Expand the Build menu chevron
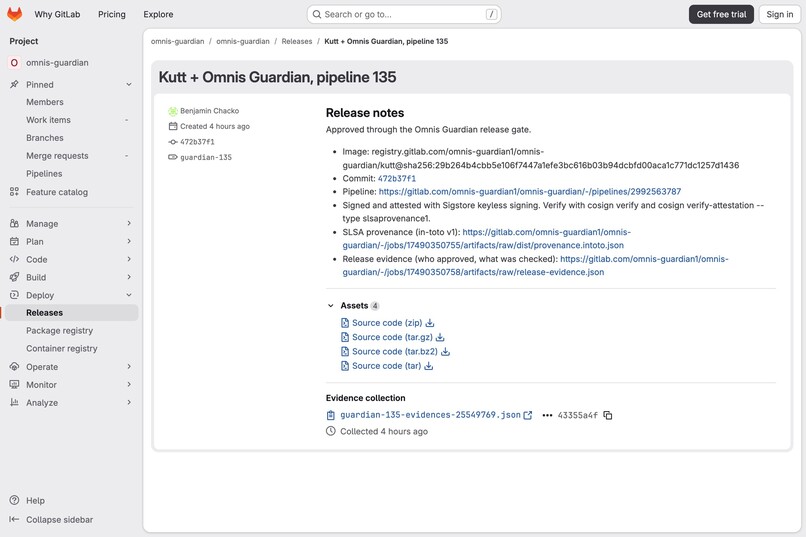 [129, 277]
